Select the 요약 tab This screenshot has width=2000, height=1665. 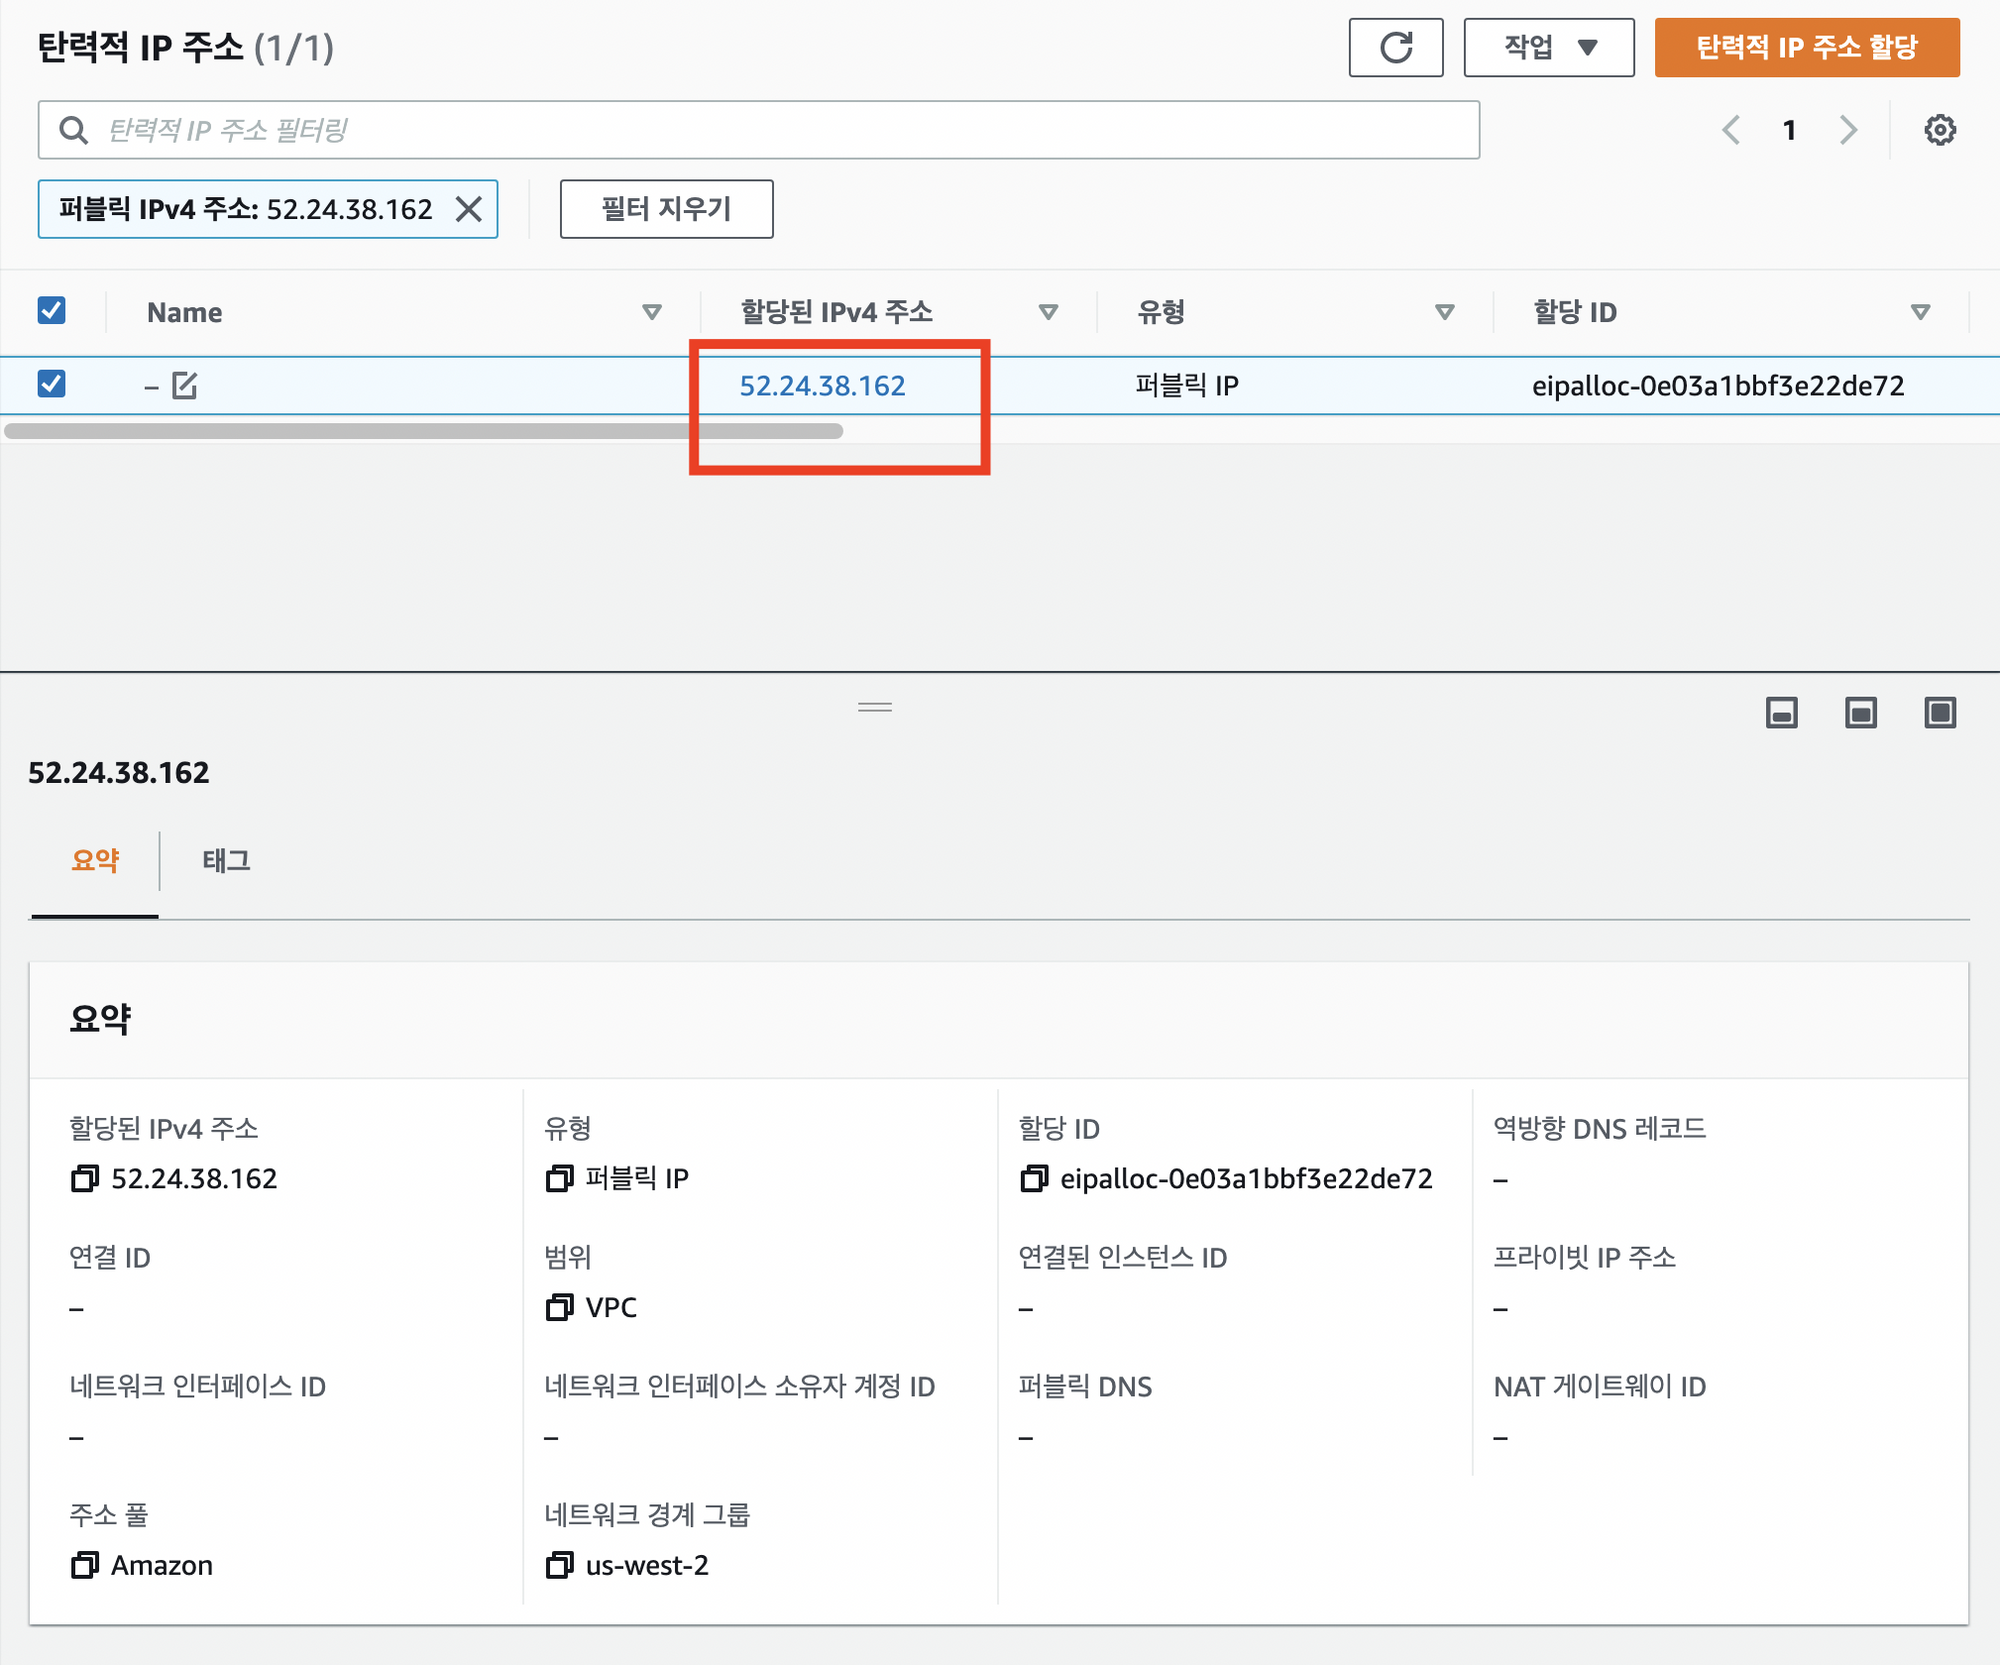95,860
